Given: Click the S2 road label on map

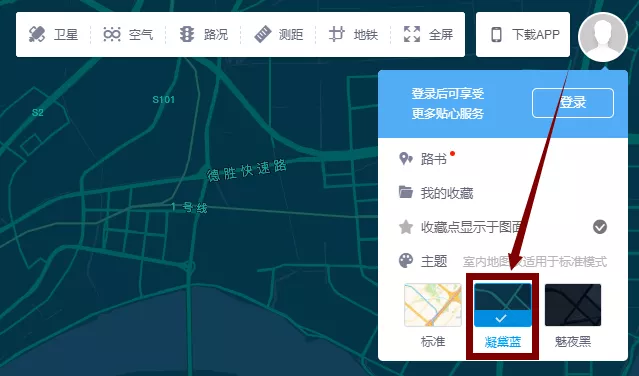Looking at the screenshot, I should coord(37,112).
